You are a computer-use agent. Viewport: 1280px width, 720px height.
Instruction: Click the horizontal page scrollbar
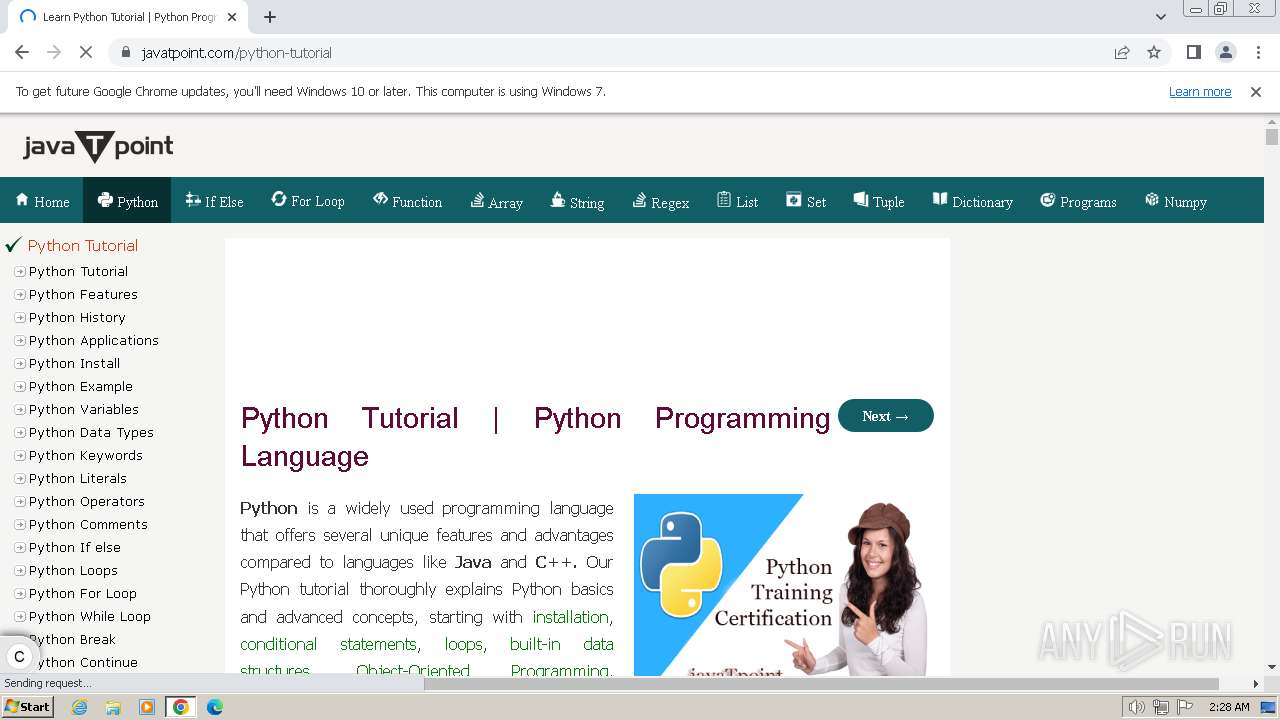(x=820, y=684)
